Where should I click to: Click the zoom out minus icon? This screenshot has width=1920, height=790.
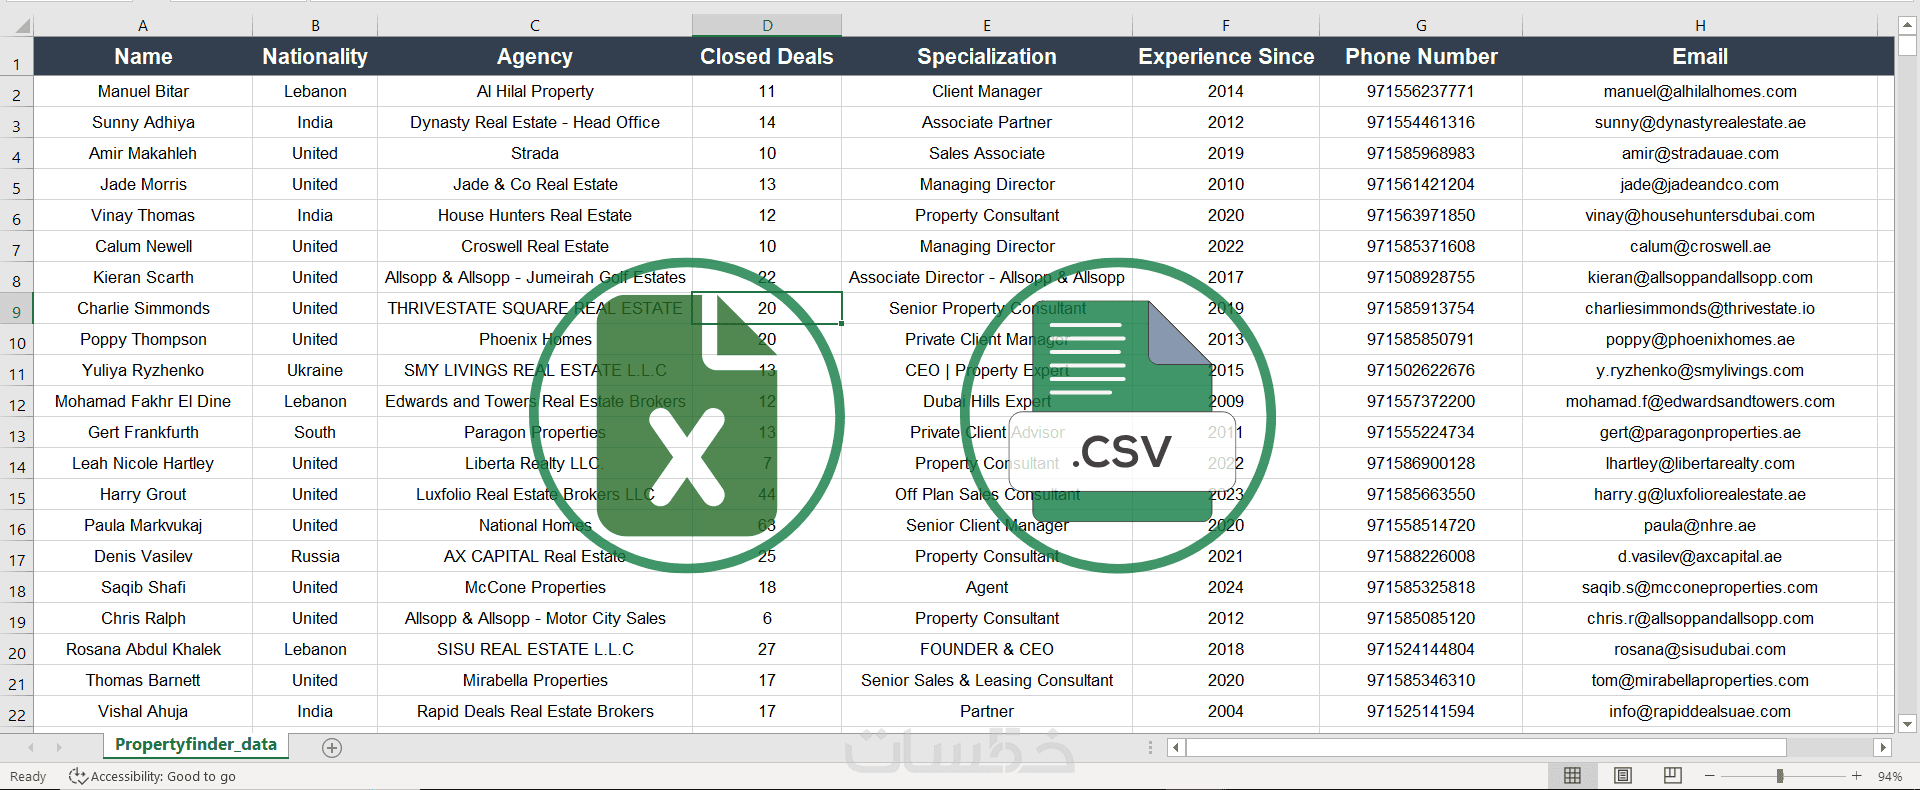pyautogui.click(x=1710, y=776)
